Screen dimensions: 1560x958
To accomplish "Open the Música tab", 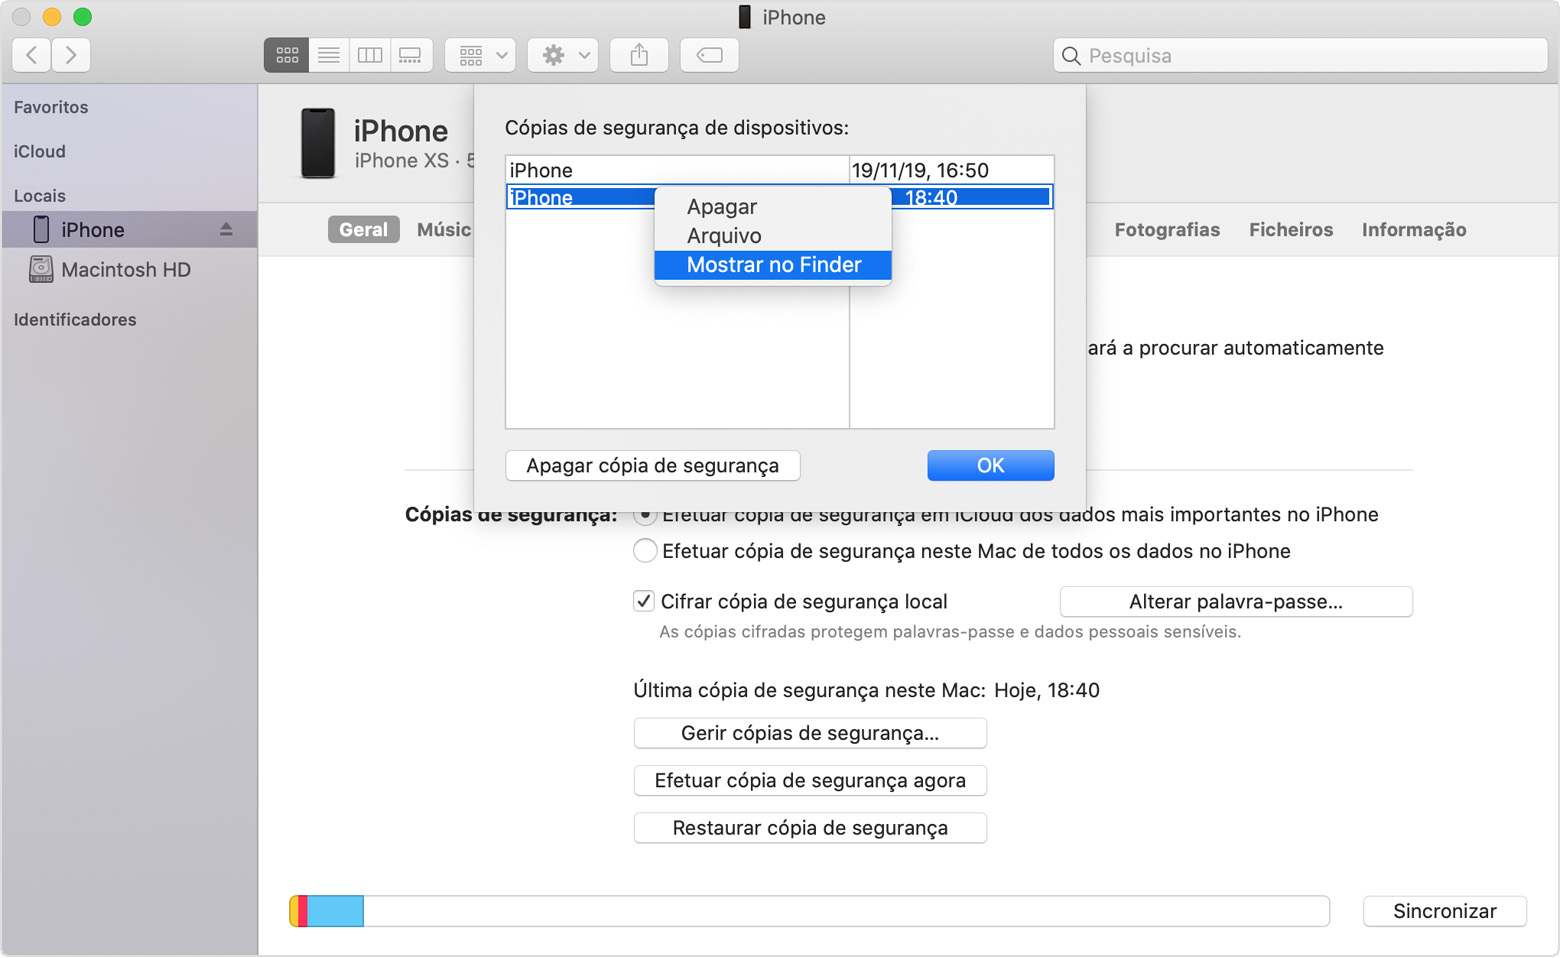I will click(443, 229).
